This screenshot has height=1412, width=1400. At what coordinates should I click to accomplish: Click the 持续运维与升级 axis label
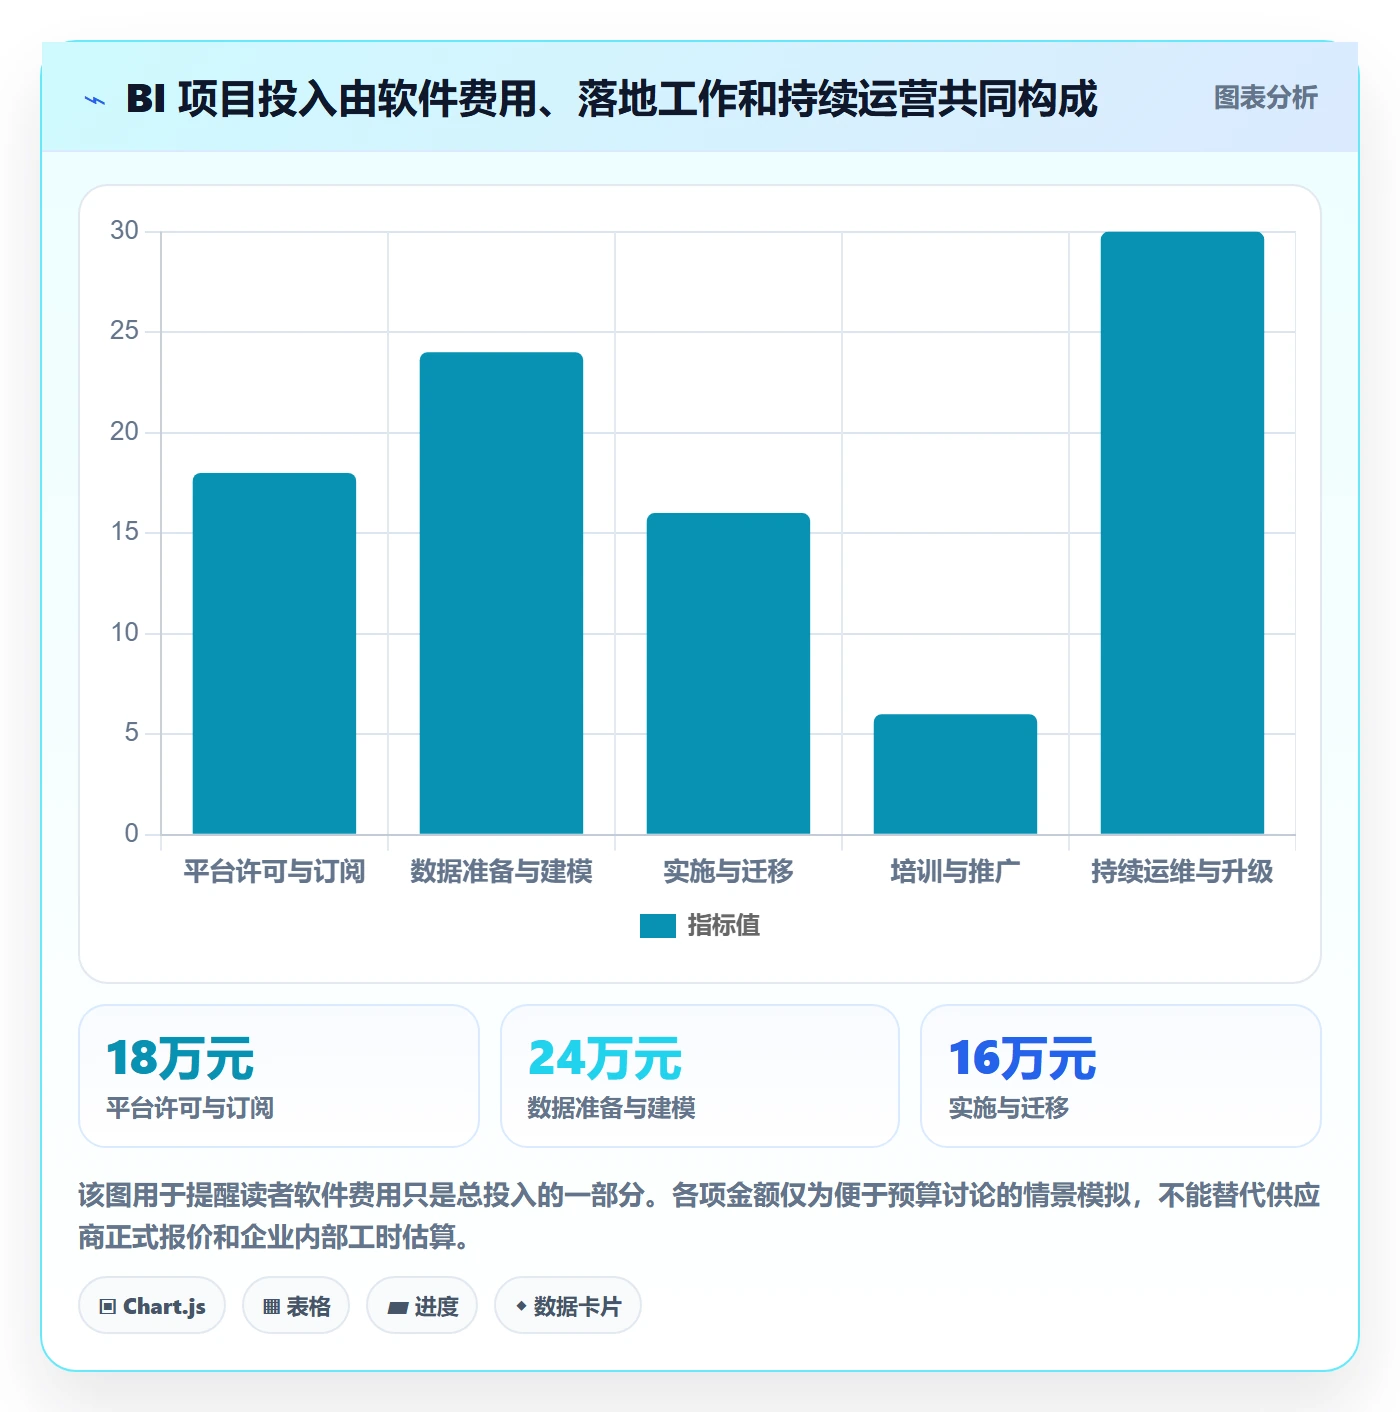(1182, 872)
